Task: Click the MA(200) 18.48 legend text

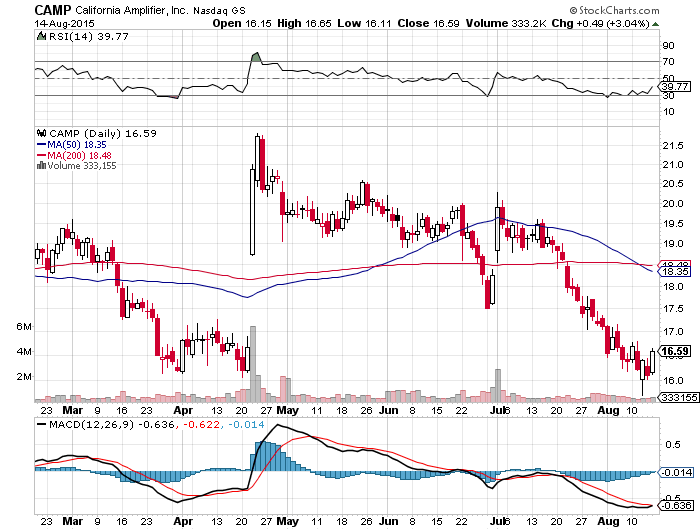Action: tap(79, 155)
